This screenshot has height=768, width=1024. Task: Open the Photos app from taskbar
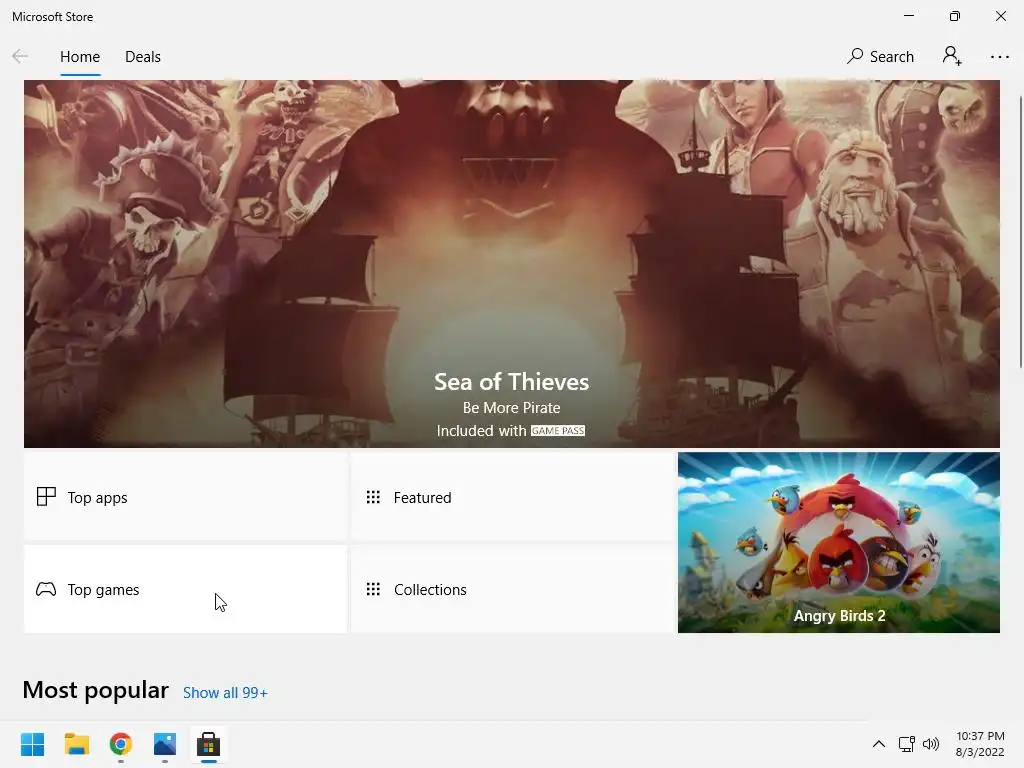click(x=165, y=744)
